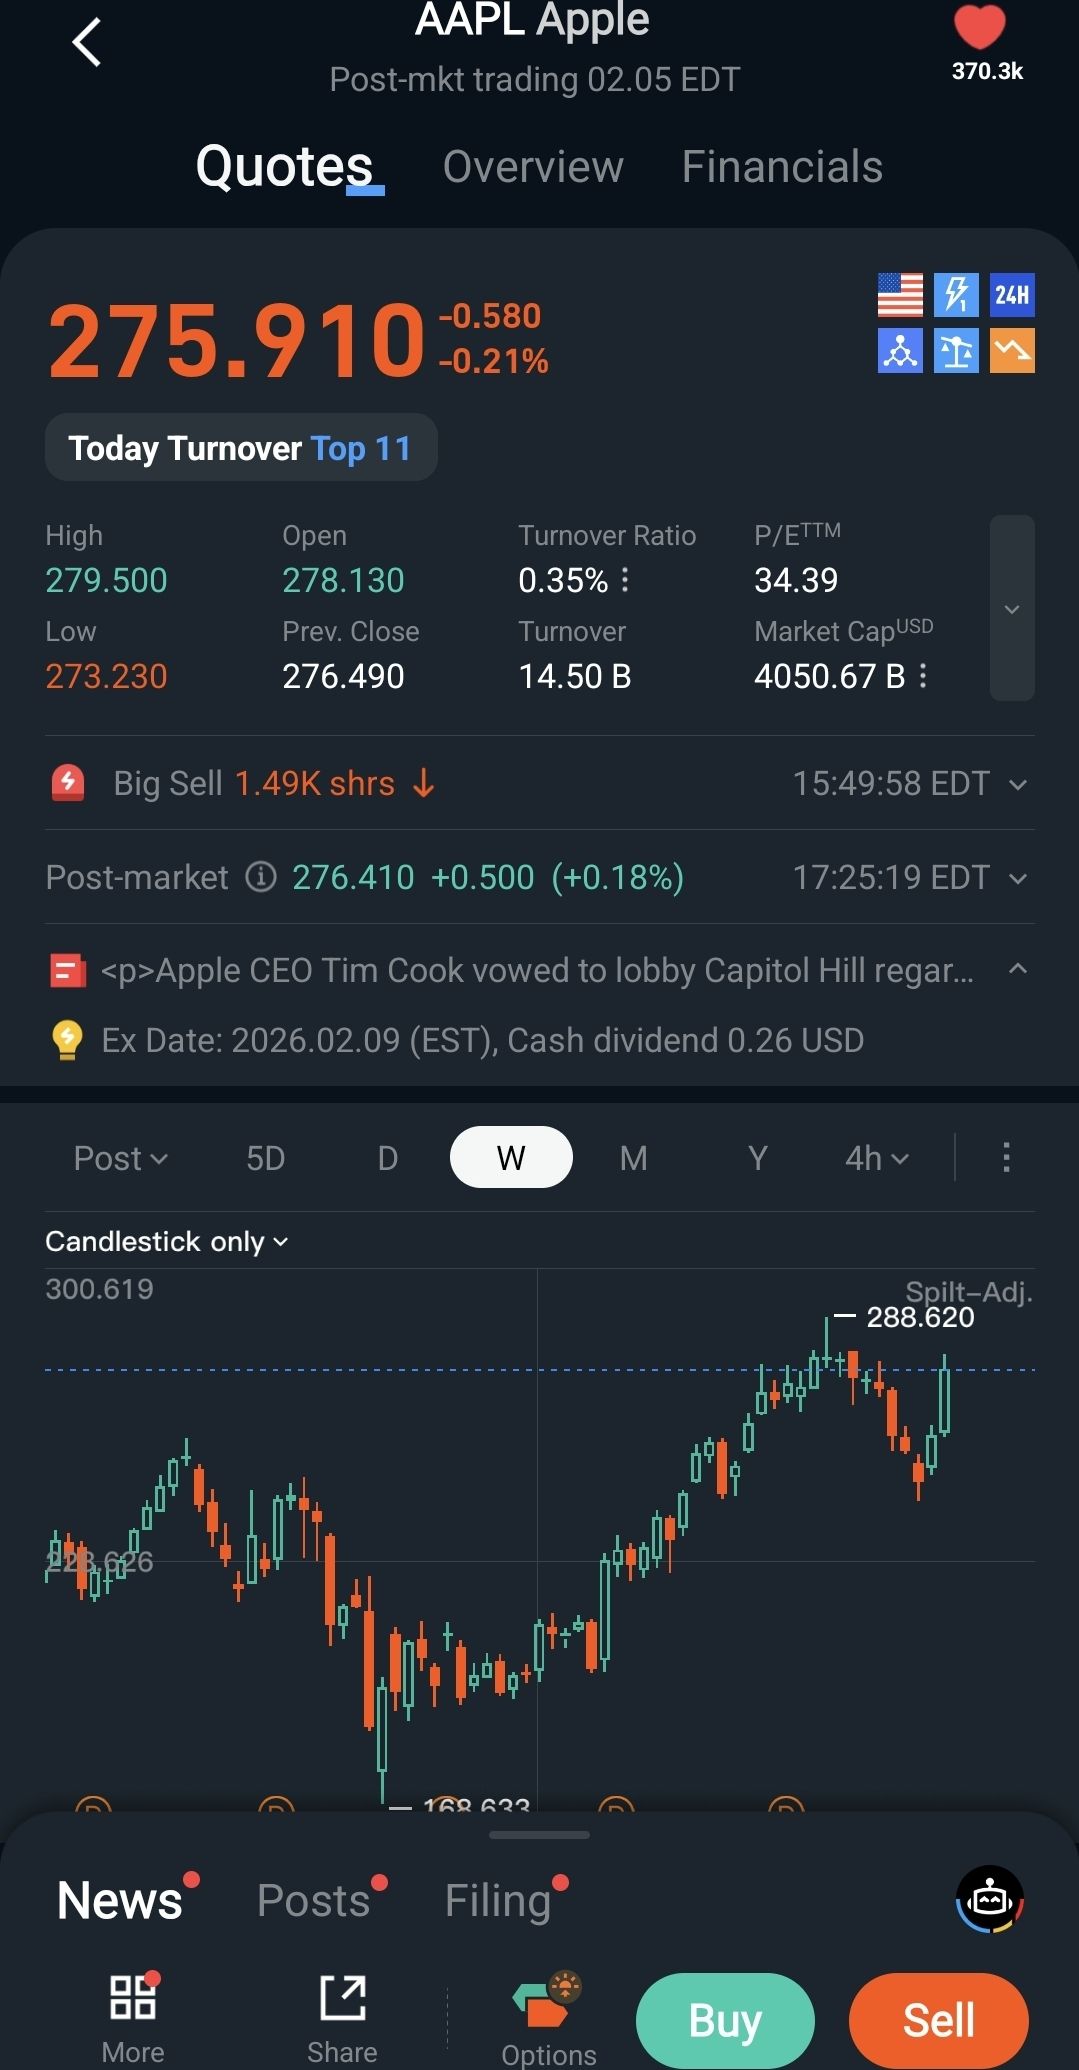Tap the red heart favorite icon

click(x=979, y=27)
